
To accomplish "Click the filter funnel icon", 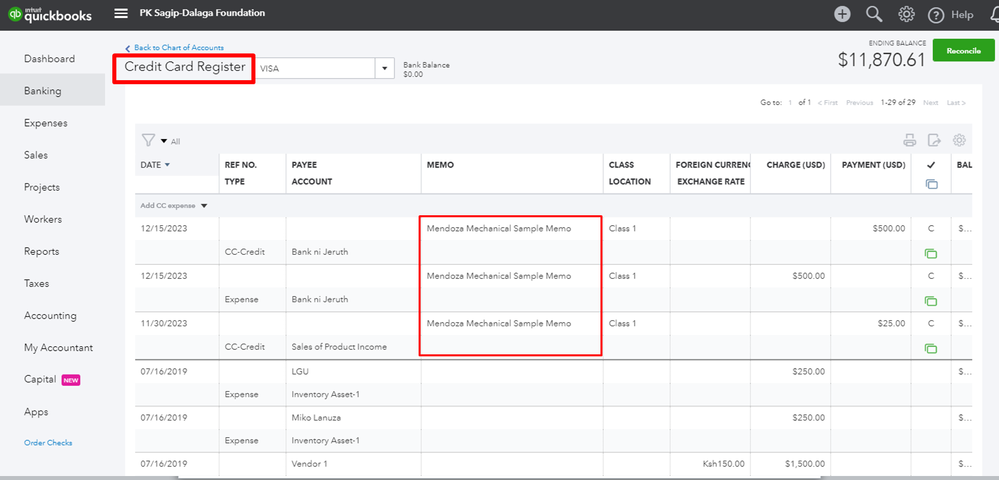I will 148,141.
